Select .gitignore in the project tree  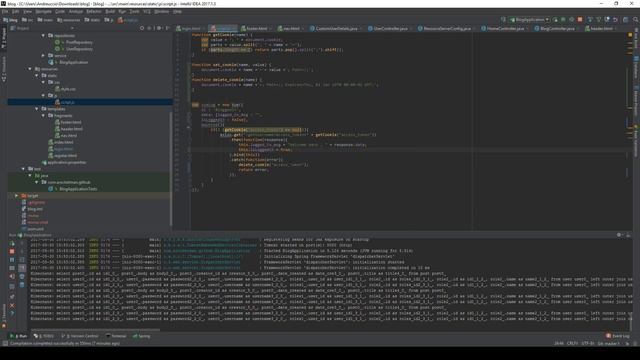(33, 202)
